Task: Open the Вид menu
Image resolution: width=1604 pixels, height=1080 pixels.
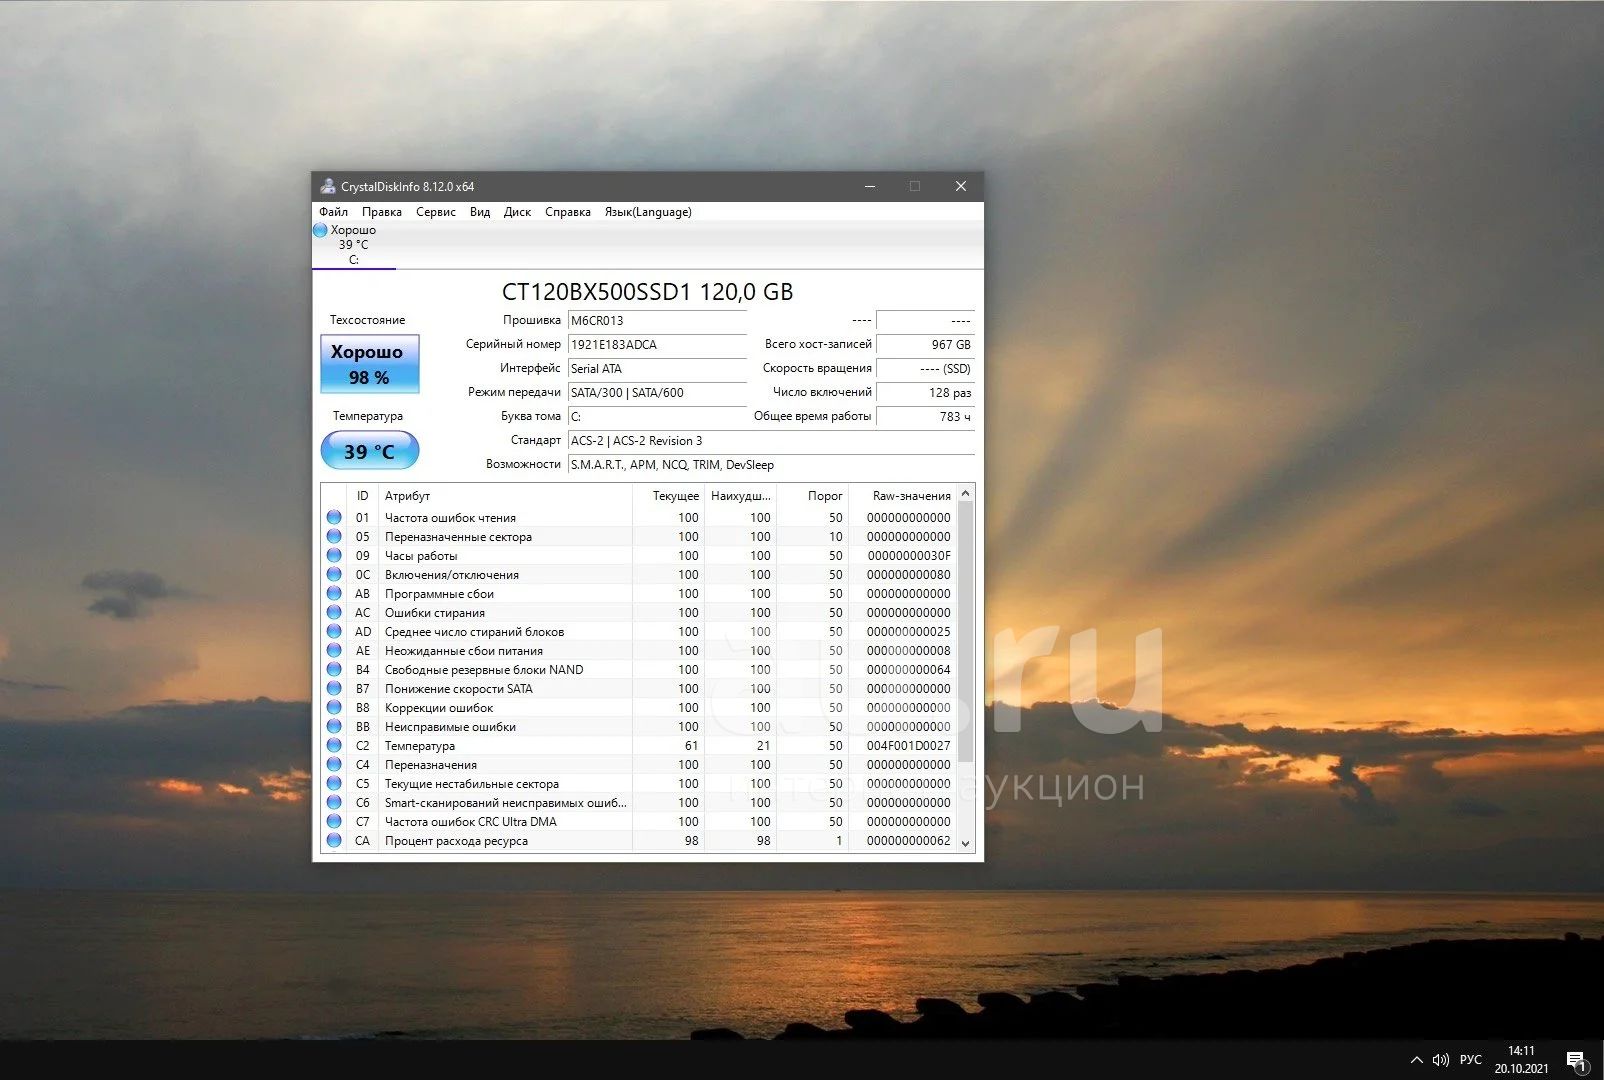Action: point(480,212)
